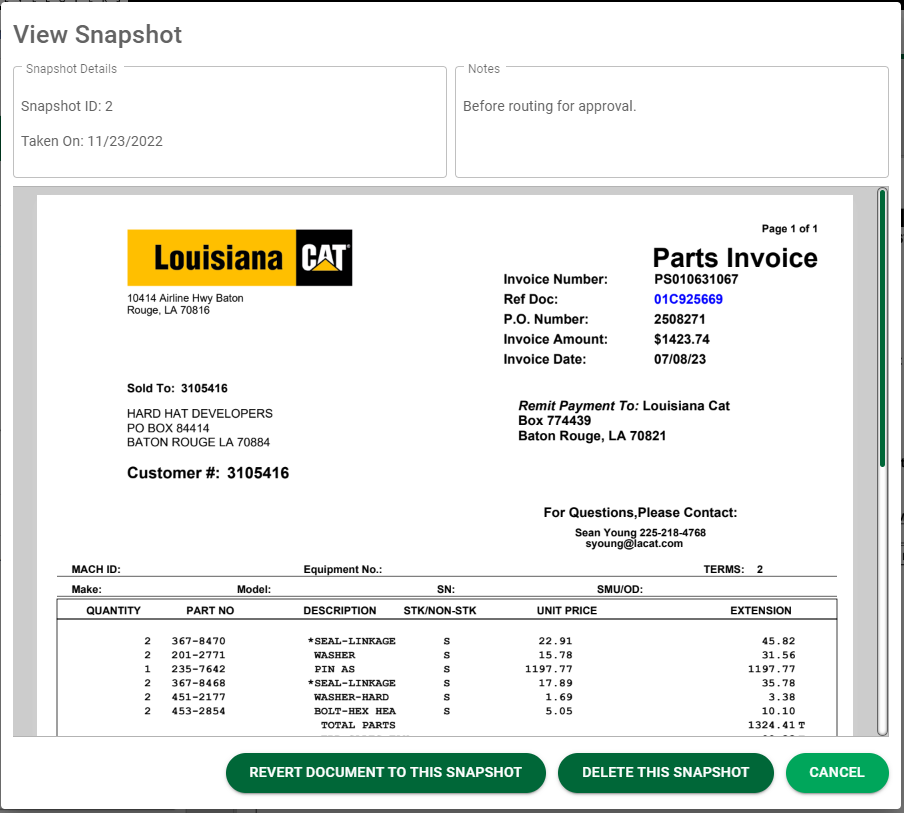
Task: Click BOLT-HEX HEA description
Action: click(355, 711)
